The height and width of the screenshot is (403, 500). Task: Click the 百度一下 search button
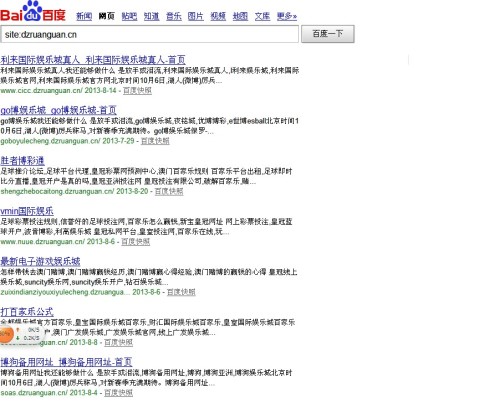click(x=328, y=34)
